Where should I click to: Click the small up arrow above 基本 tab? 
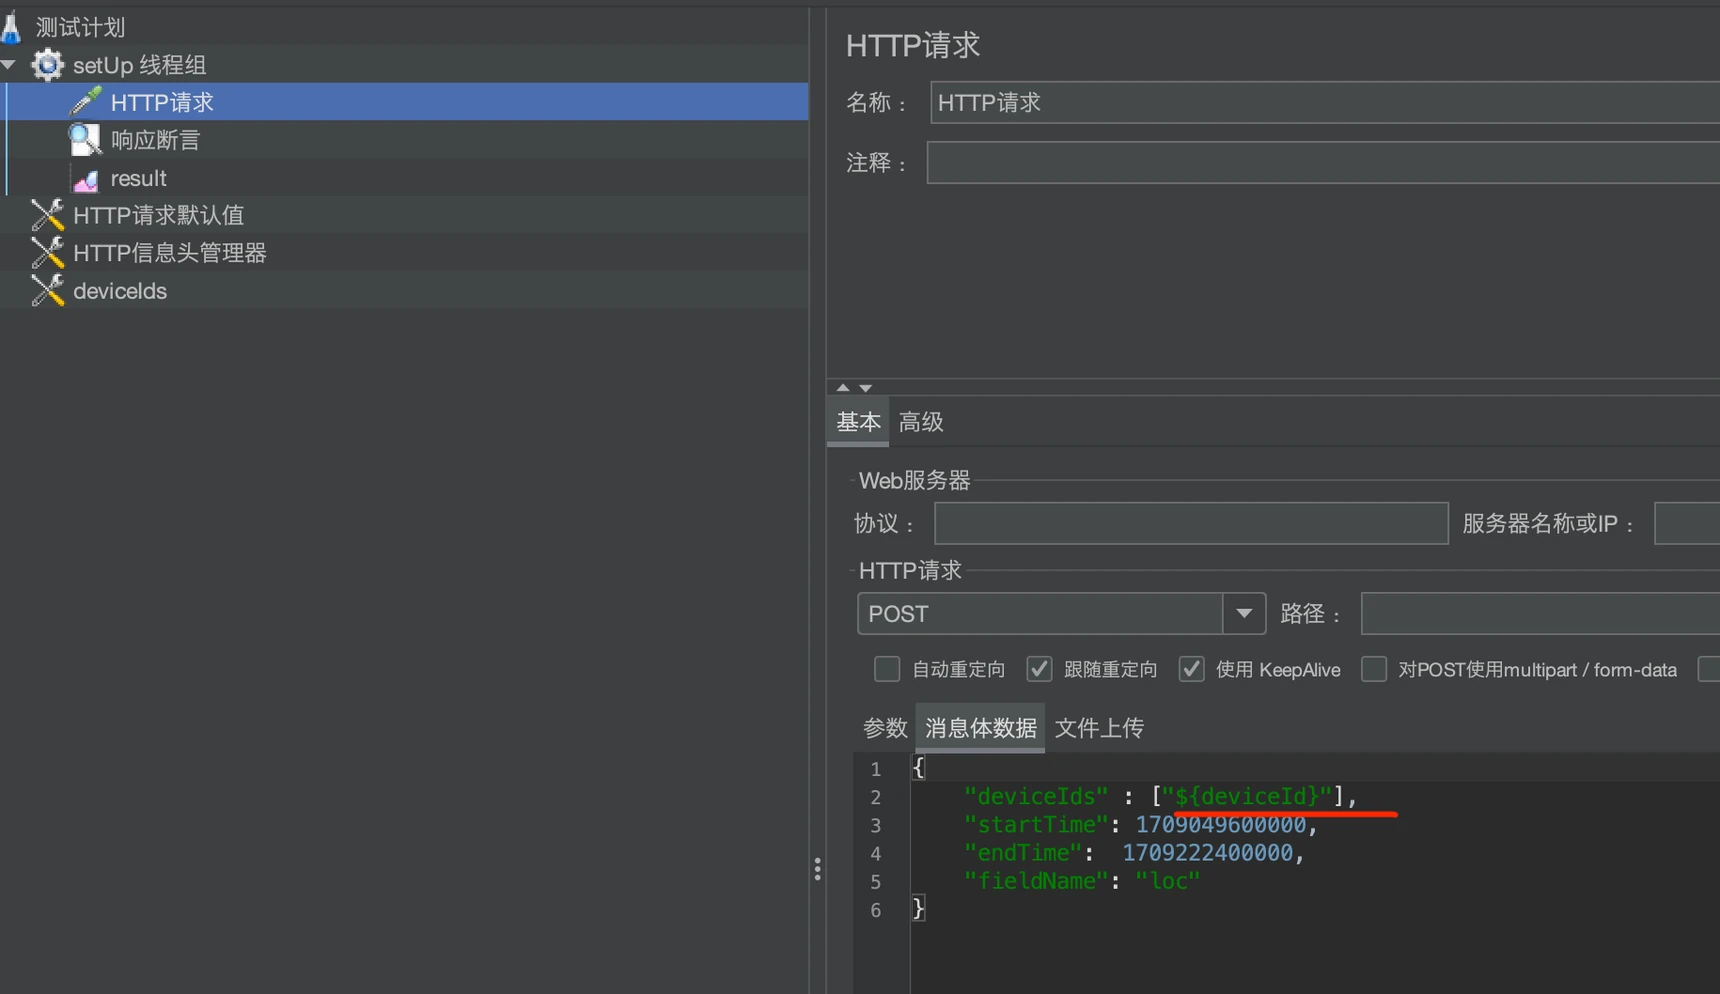(x=843, y=388)
